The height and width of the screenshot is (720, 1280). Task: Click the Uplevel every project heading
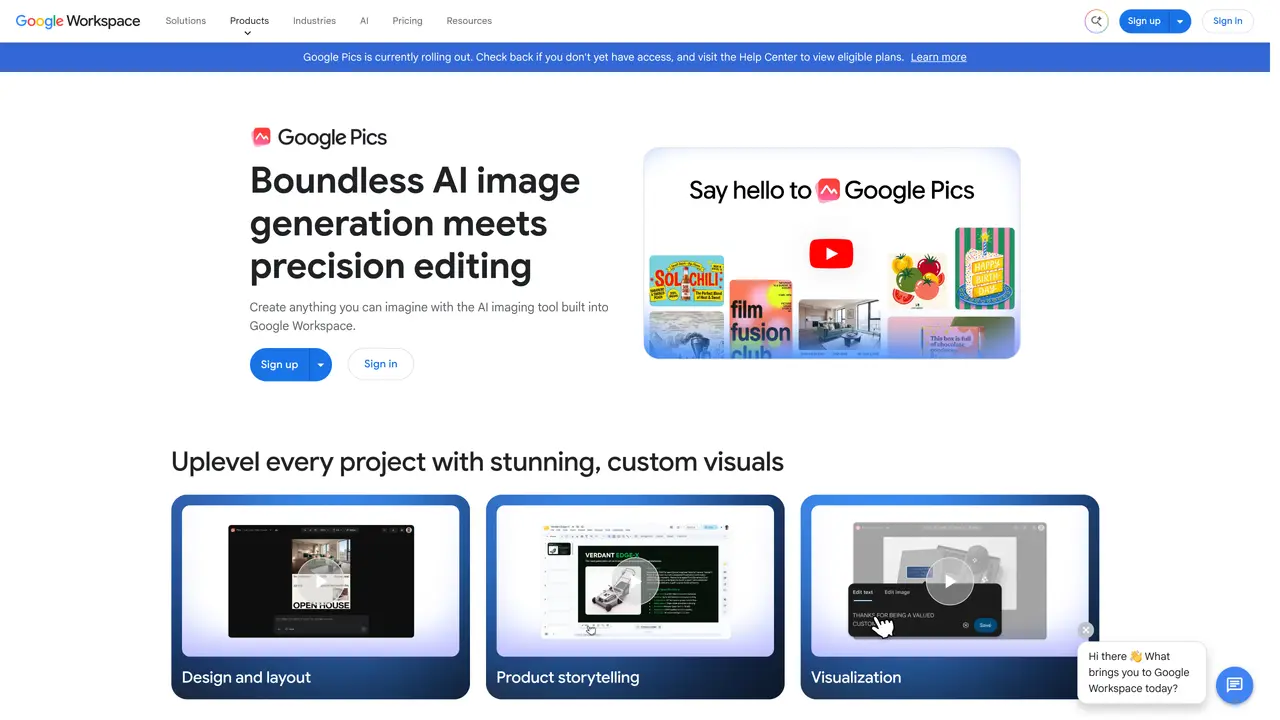pyautogui.click(x=477, y=462)
